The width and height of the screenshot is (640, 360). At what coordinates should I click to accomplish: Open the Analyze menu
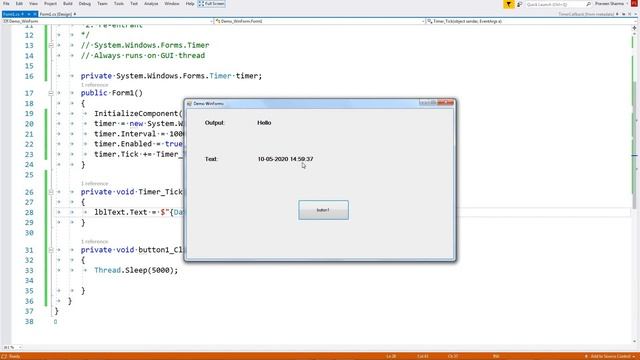point(151,4)
